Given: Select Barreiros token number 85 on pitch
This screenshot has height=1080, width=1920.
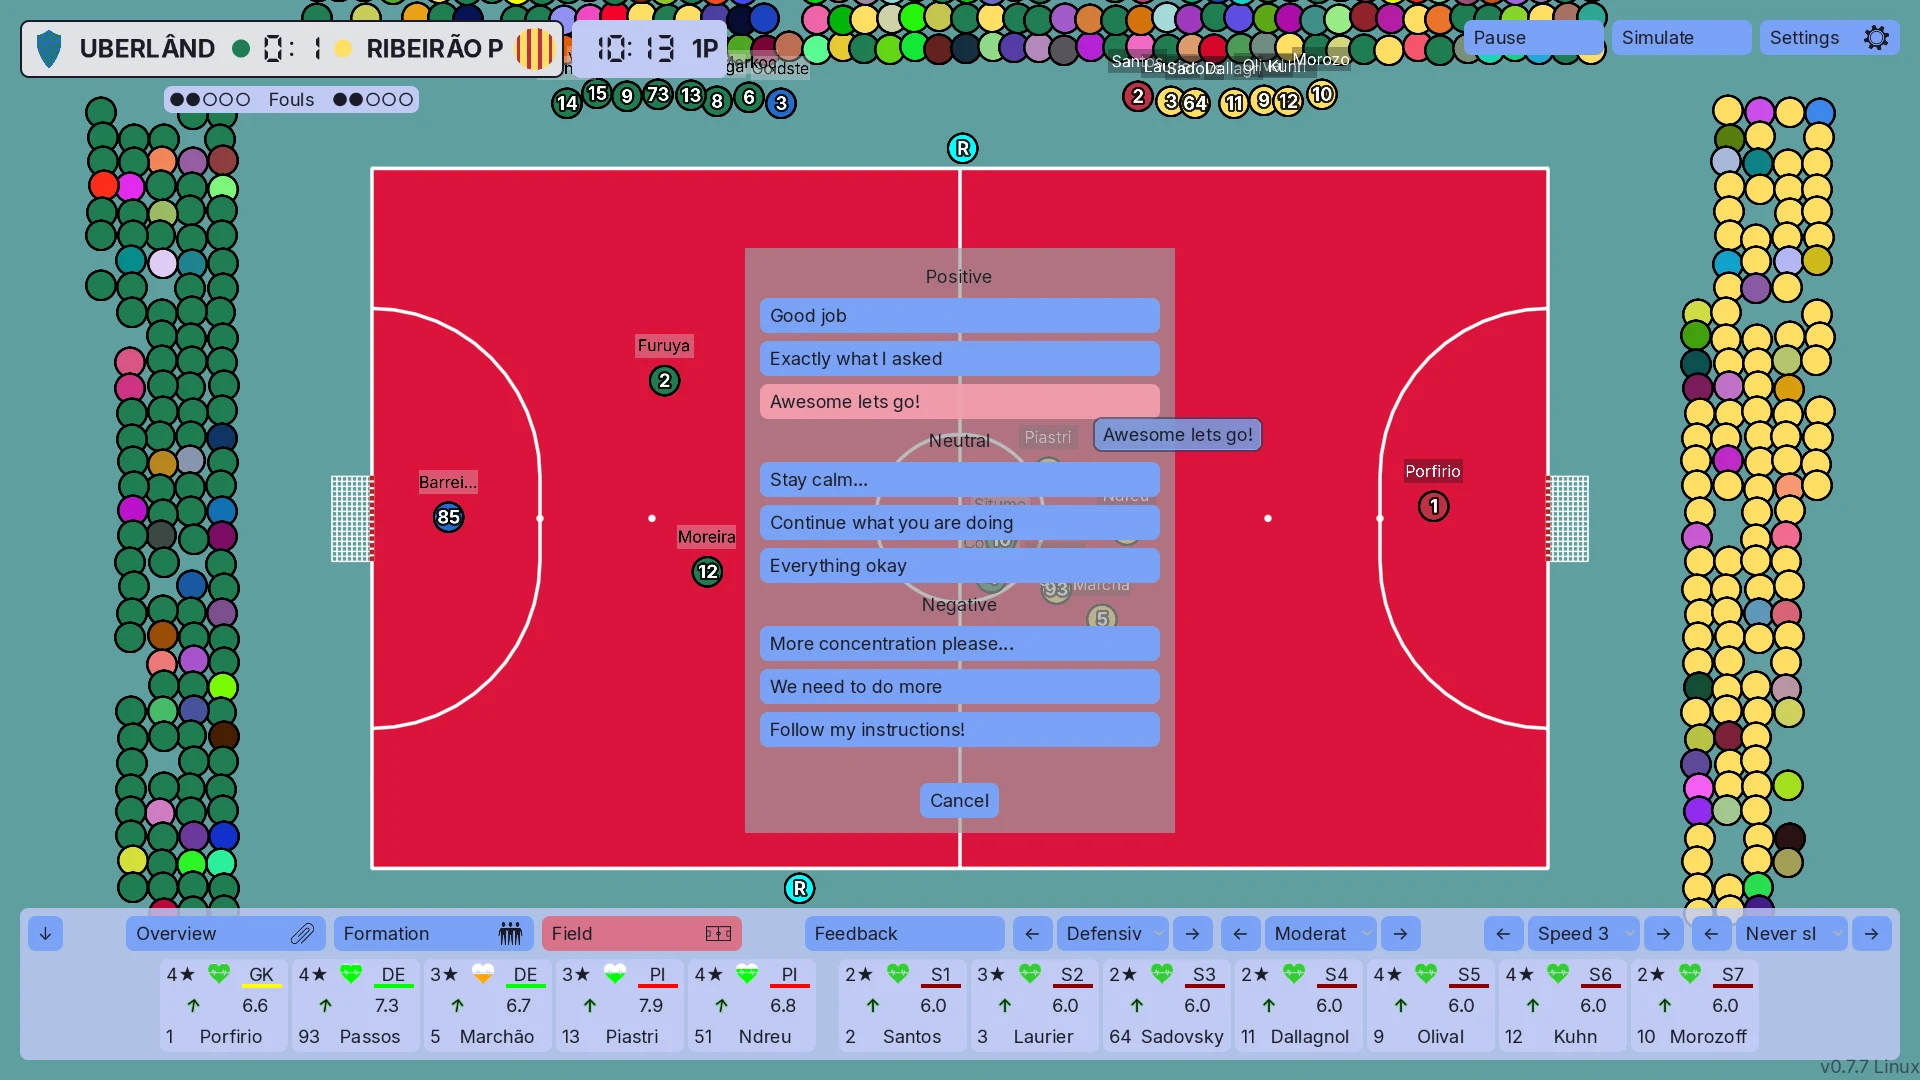Looking at the screenshot, I should click(x=448, y=517).
